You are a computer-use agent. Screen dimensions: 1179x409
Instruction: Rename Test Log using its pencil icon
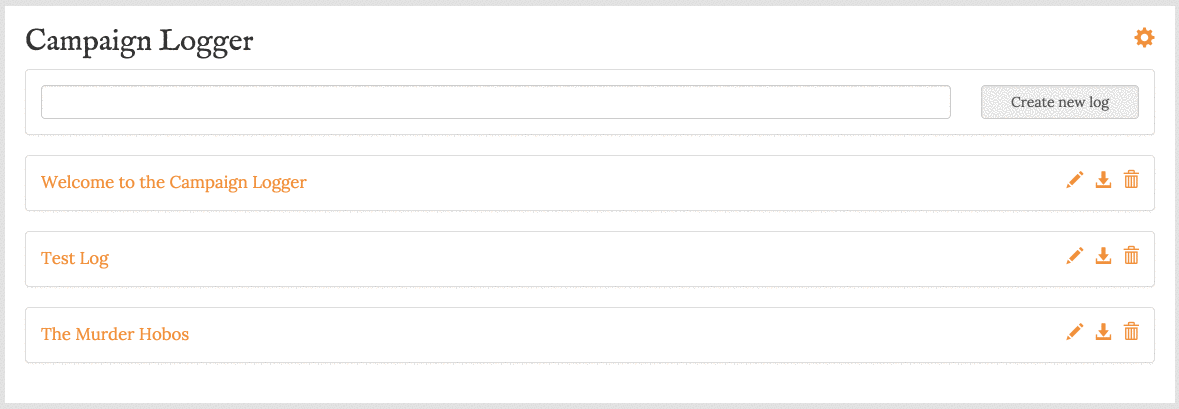pos(1075,256)
